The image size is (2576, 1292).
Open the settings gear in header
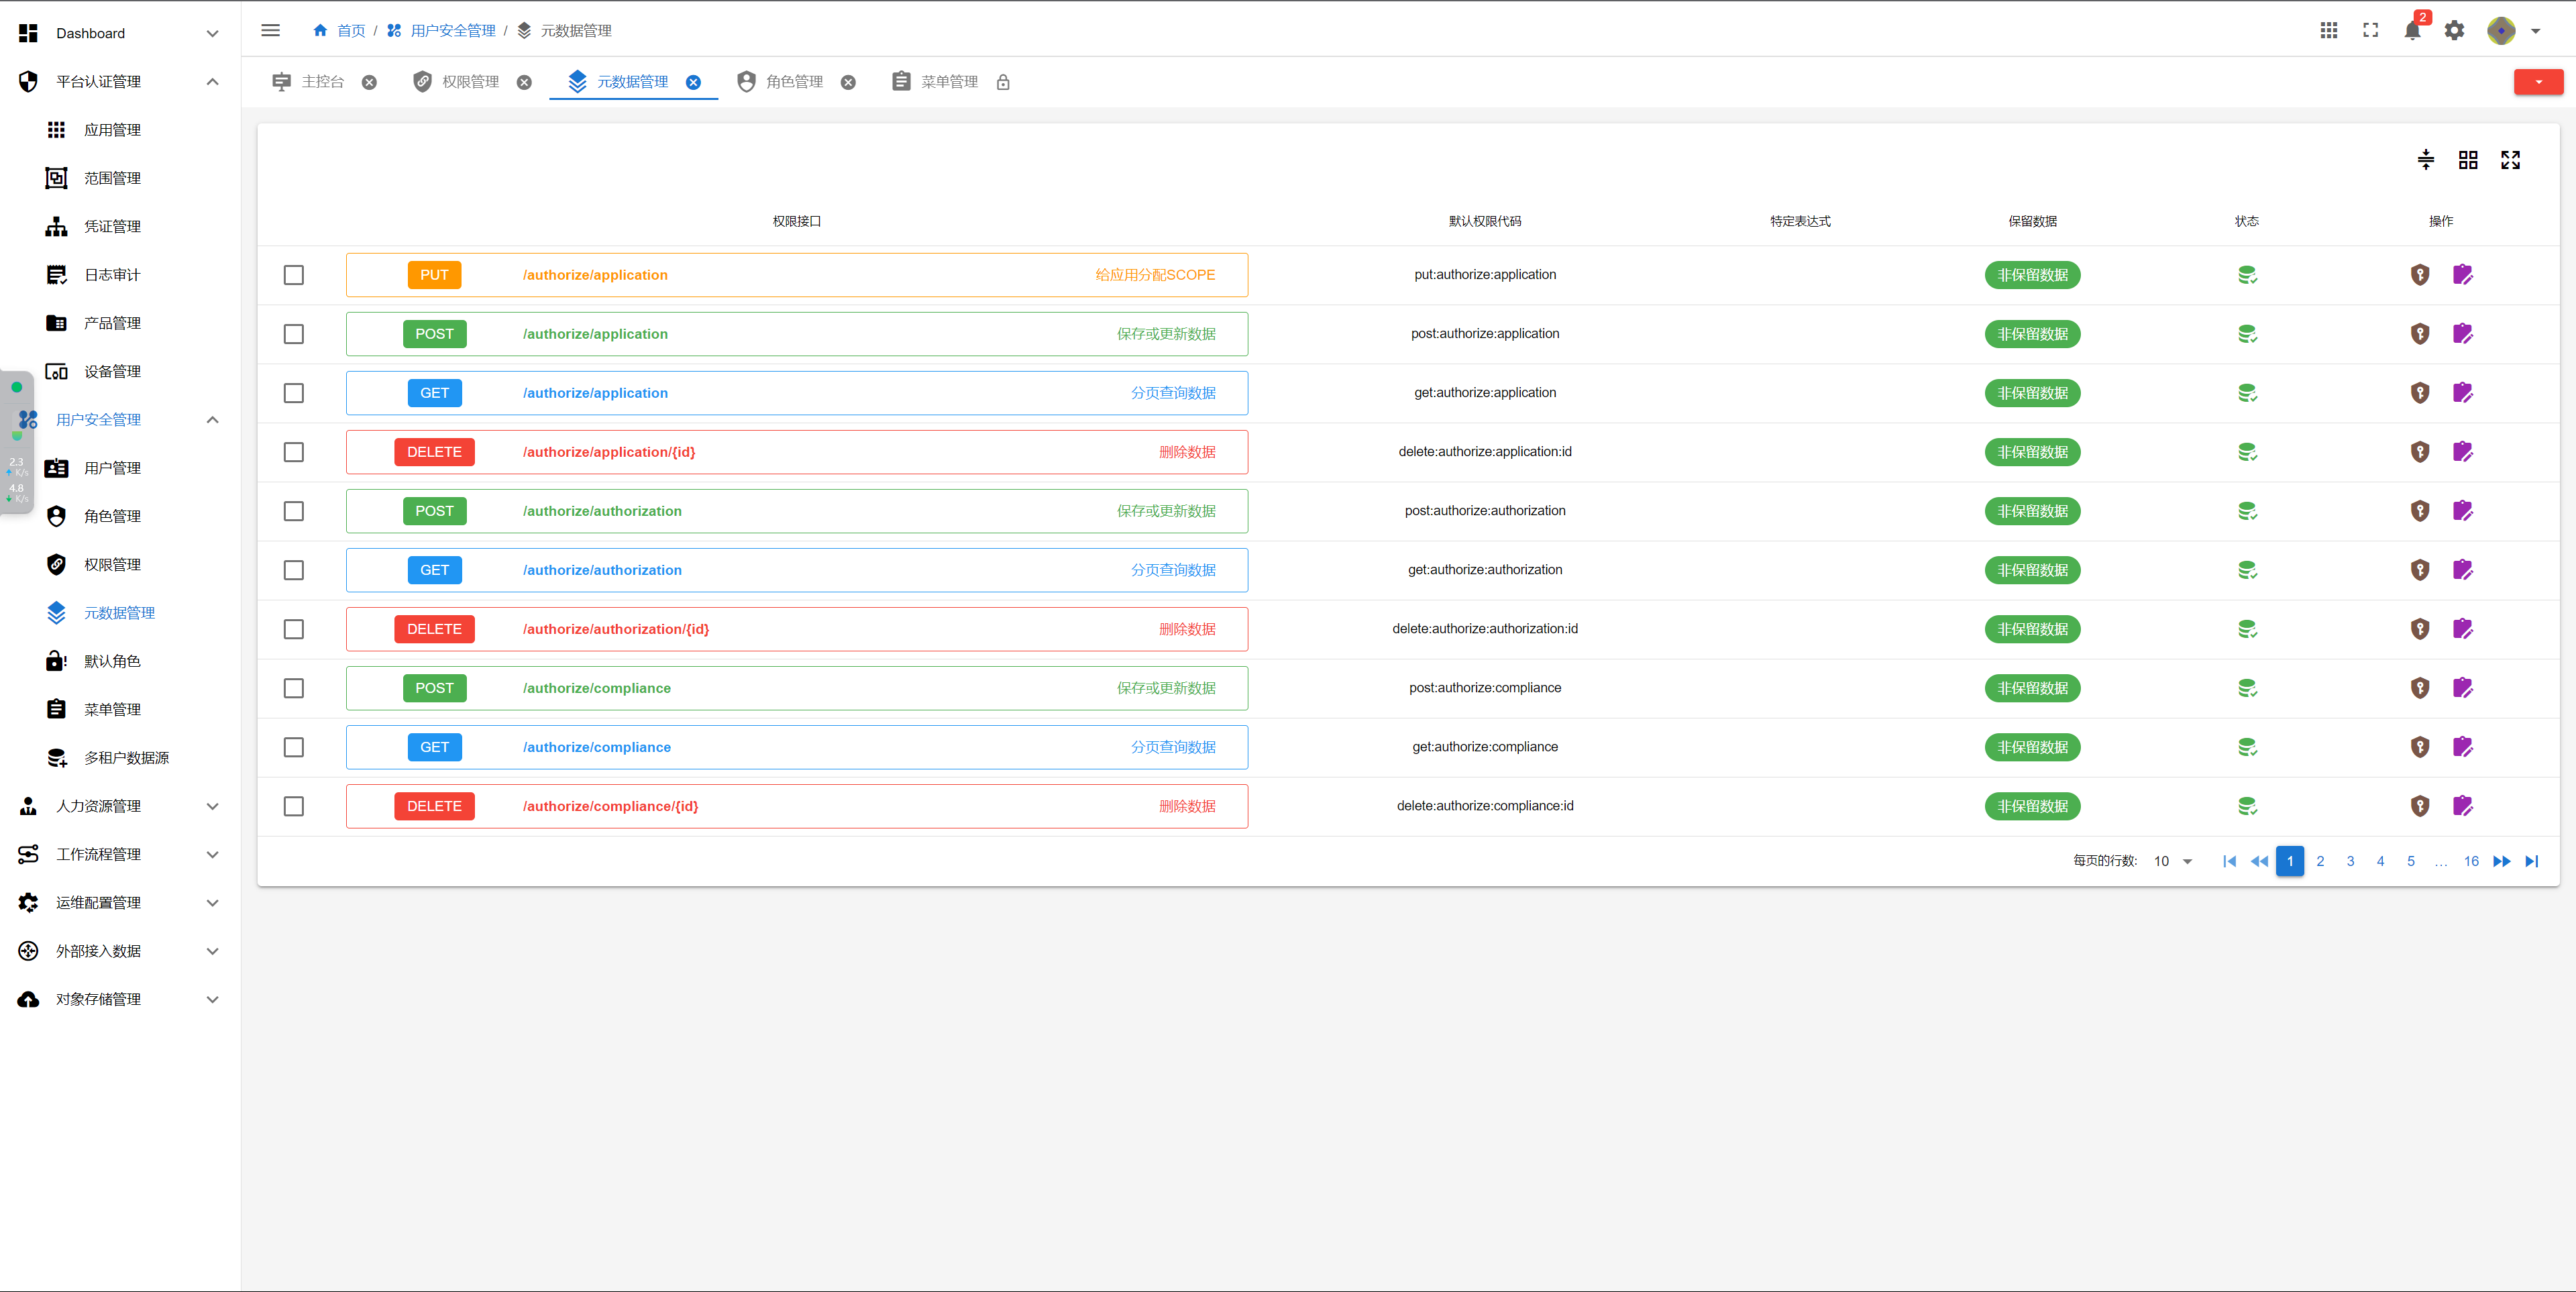tap(2454, 31)
